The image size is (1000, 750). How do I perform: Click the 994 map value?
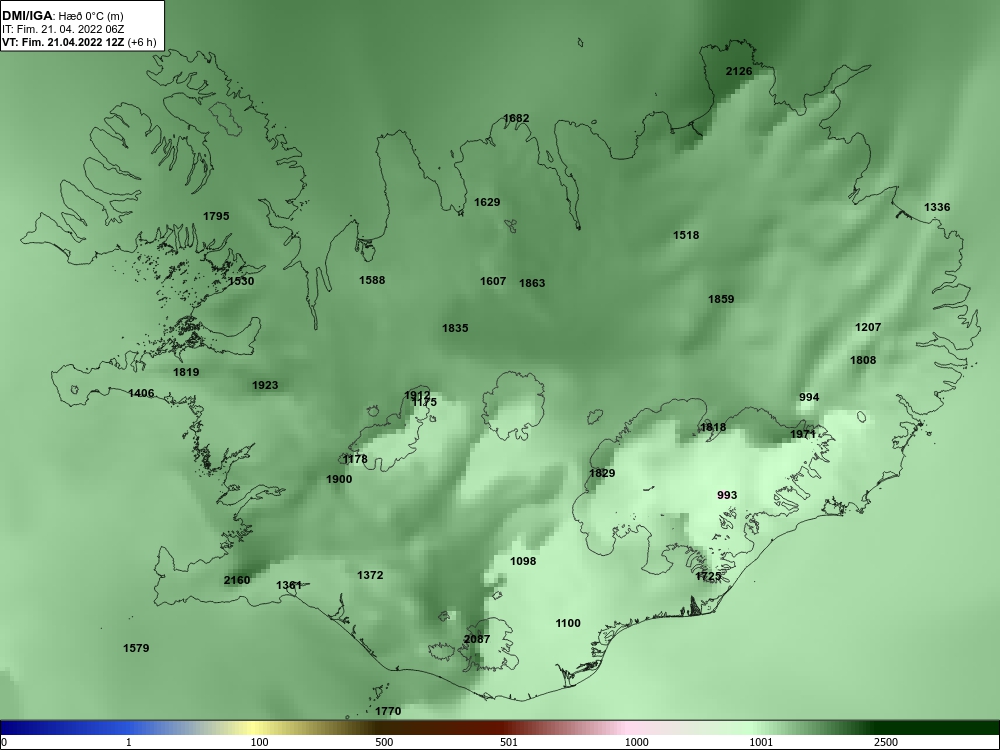click(809, 397)
